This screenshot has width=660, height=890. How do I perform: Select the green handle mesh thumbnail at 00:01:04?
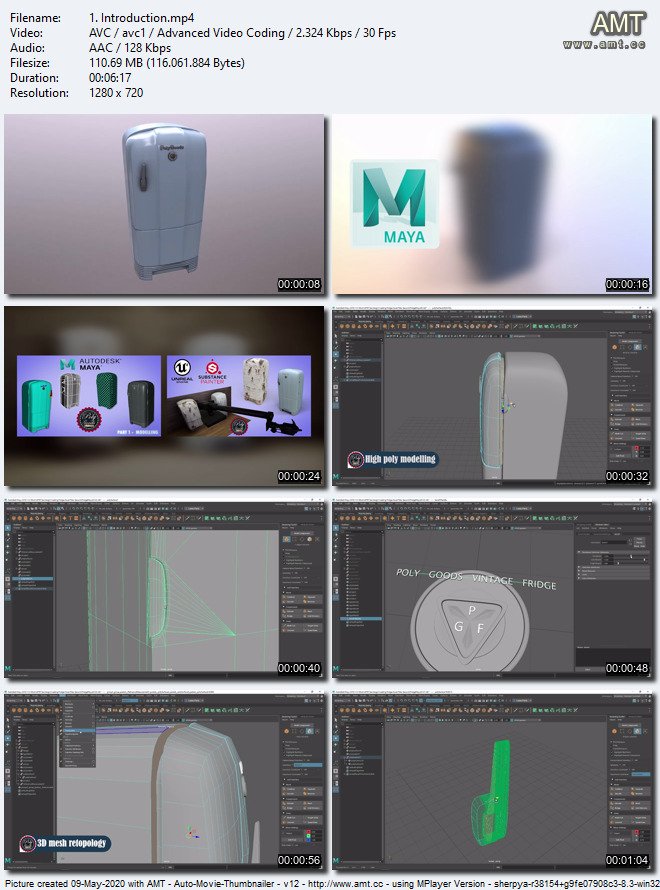coord(492,780)
